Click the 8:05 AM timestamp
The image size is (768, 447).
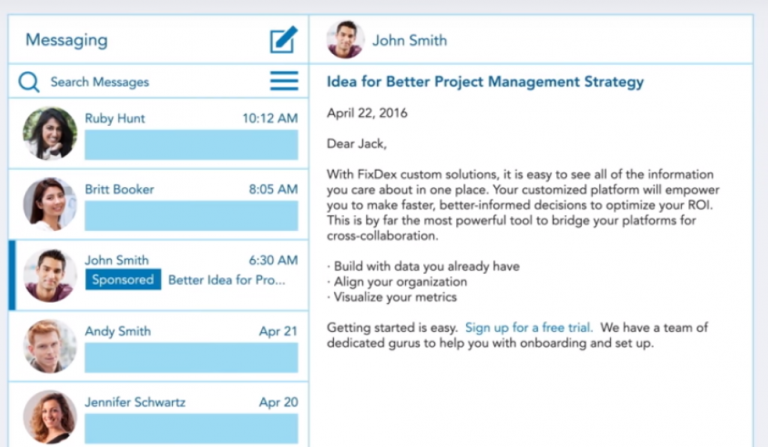[273, 189]
